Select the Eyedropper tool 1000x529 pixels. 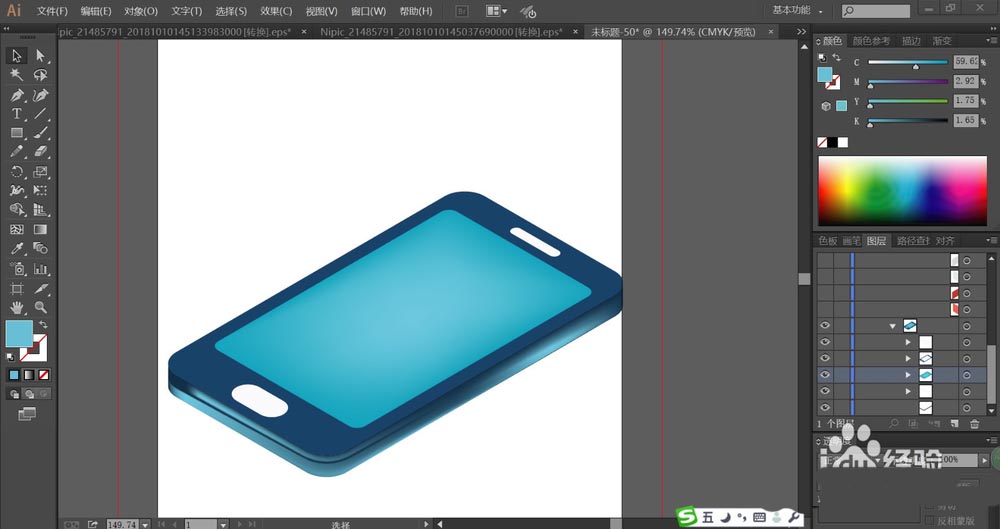coord(17,249)
